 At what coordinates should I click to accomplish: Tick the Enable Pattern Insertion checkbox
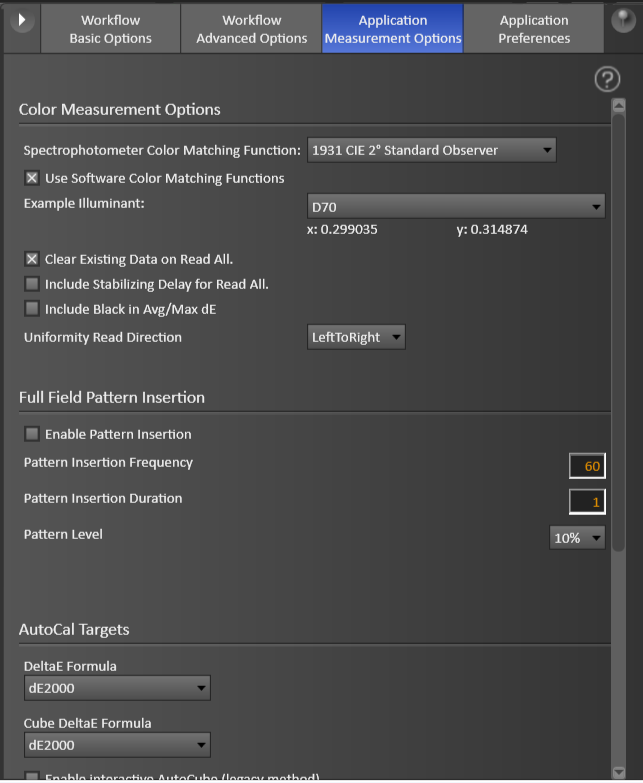[32, 434]
